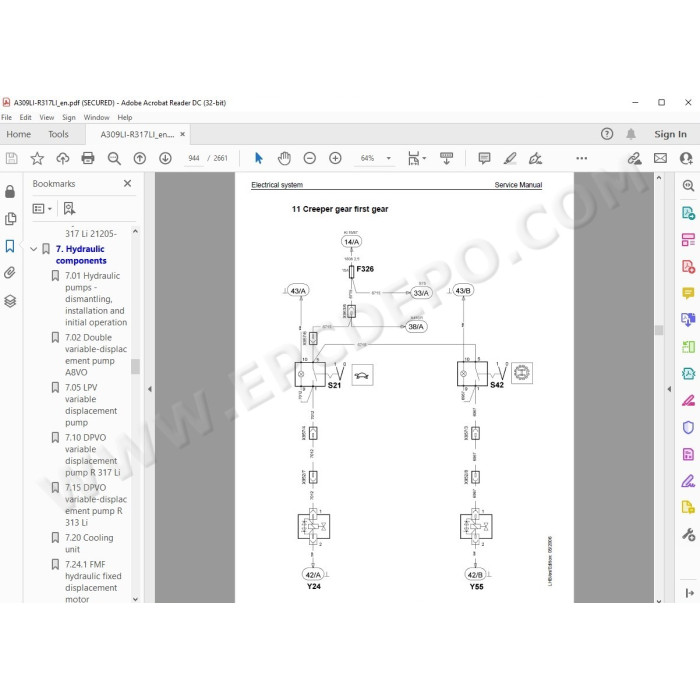Open notifications bell
700x700 pixels.
631,134
